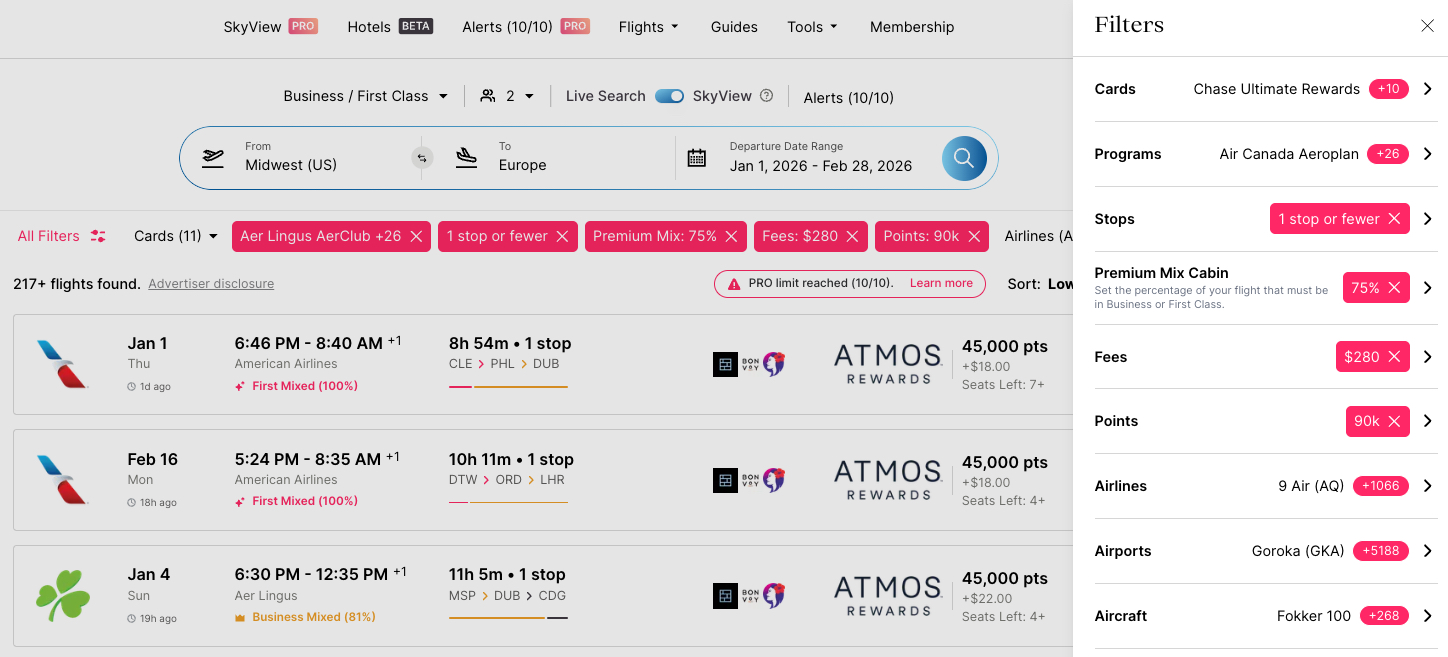This screenshot has width=1448, height=657.
Task: Click the takeoff plane icon beside Midwest (US)
Action: (x=213, y=157)
